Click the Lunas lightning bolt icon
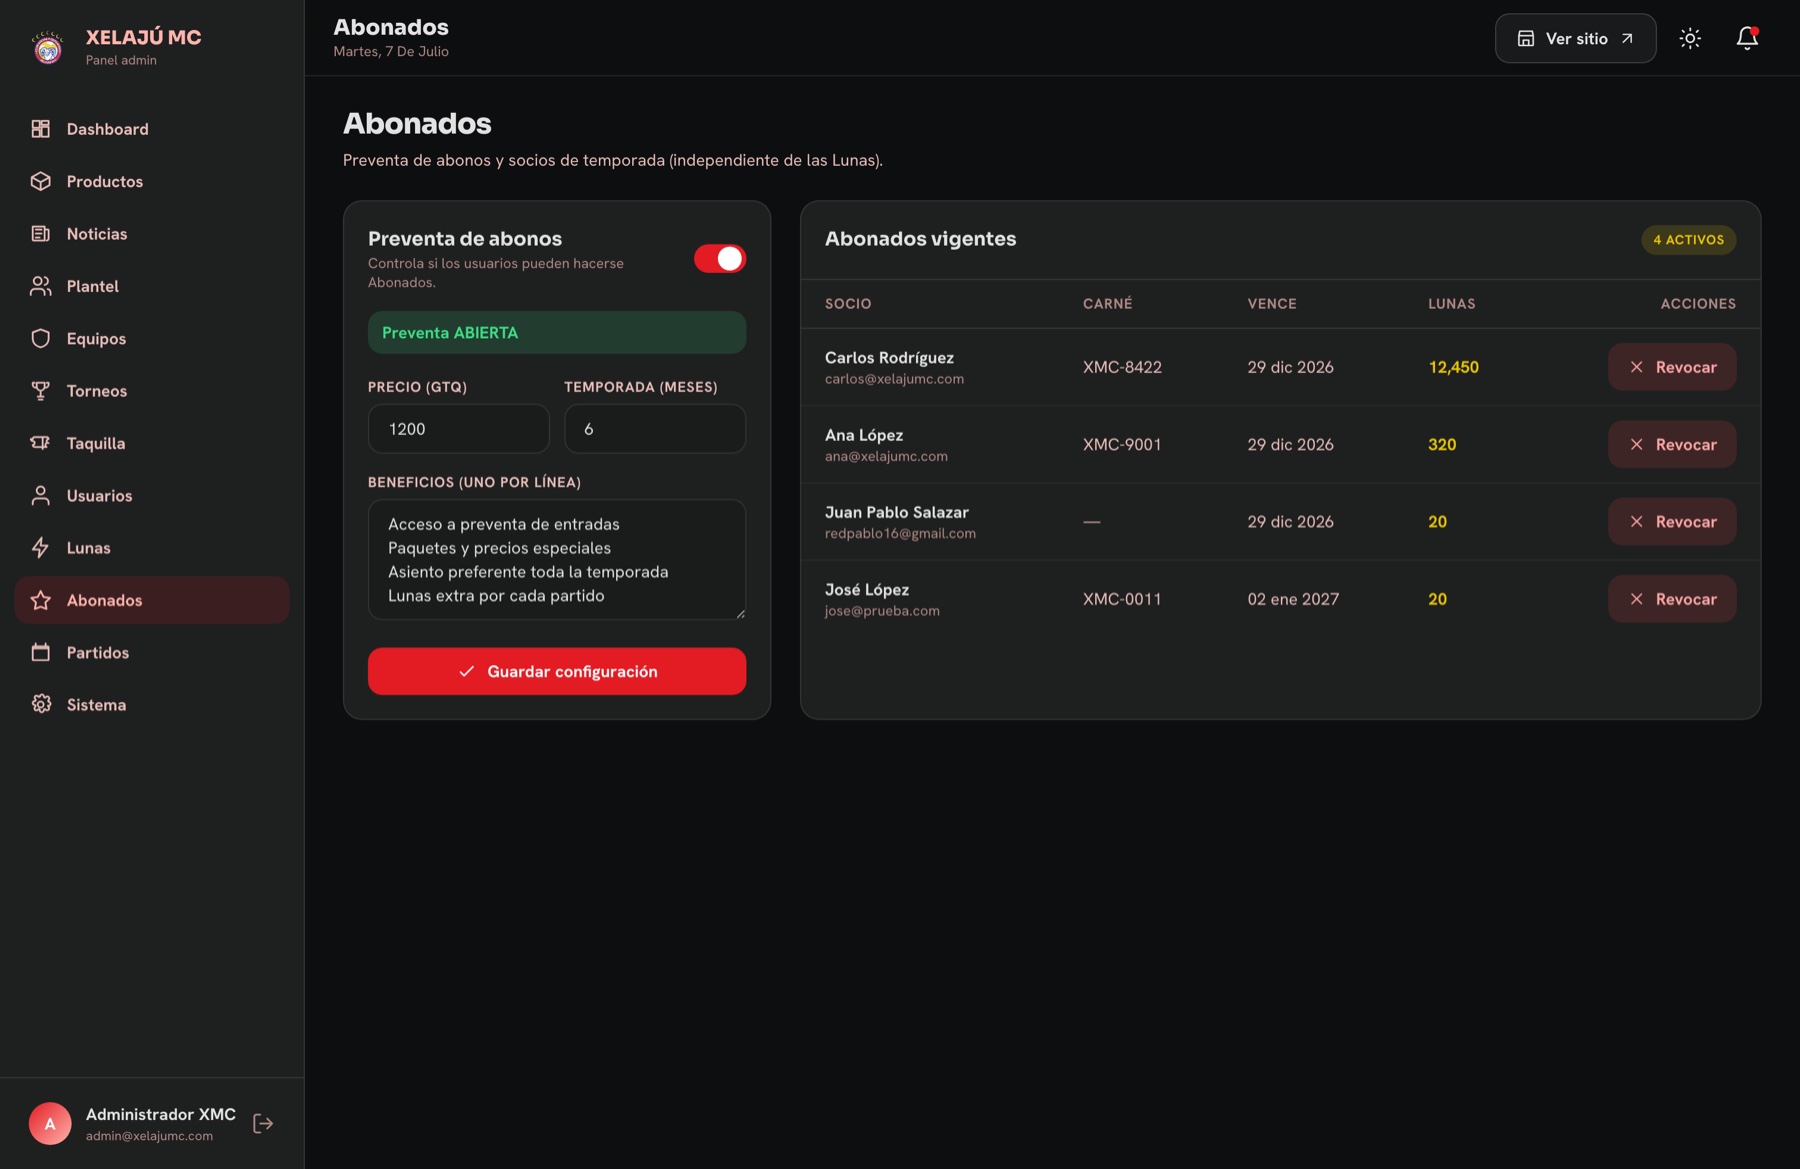Screen dimensions: 1800x1169 pos(41,548)
